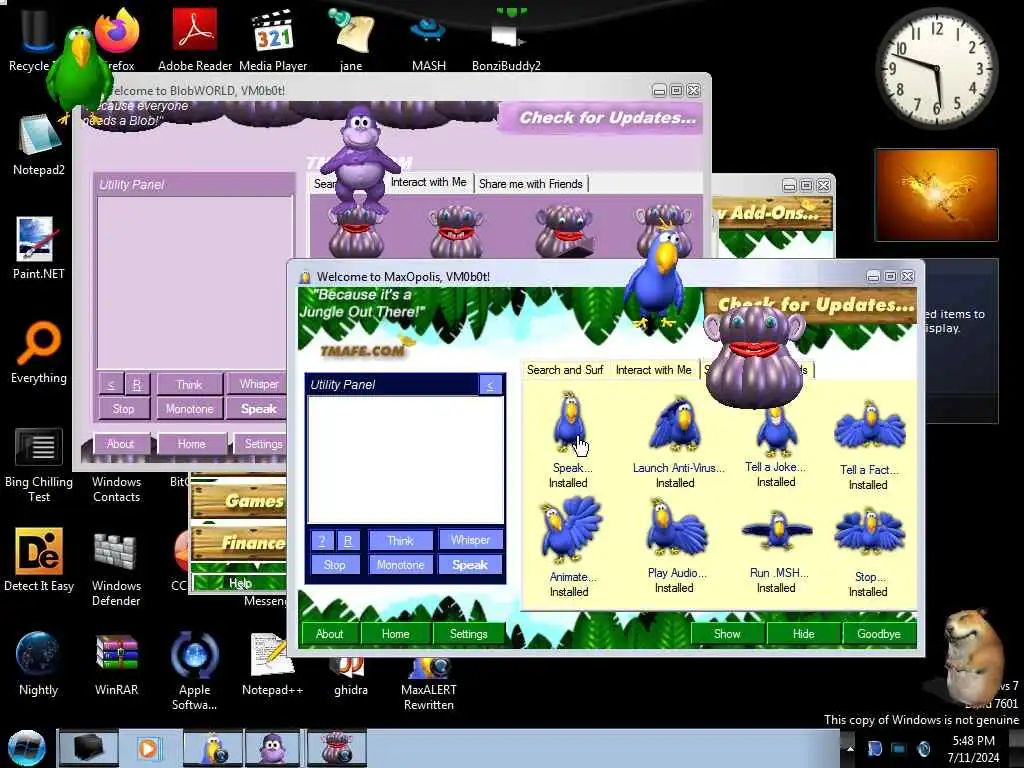Open Adobe Reader desktop icon

195,39
